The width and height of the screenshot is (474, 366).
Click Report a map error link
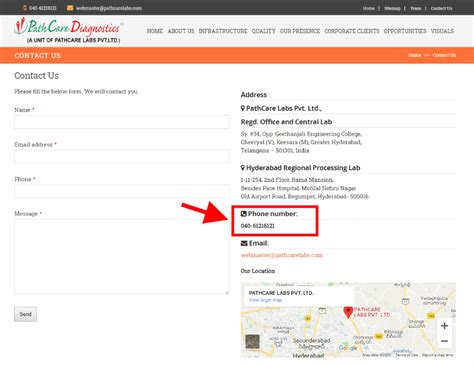point(438,355)
